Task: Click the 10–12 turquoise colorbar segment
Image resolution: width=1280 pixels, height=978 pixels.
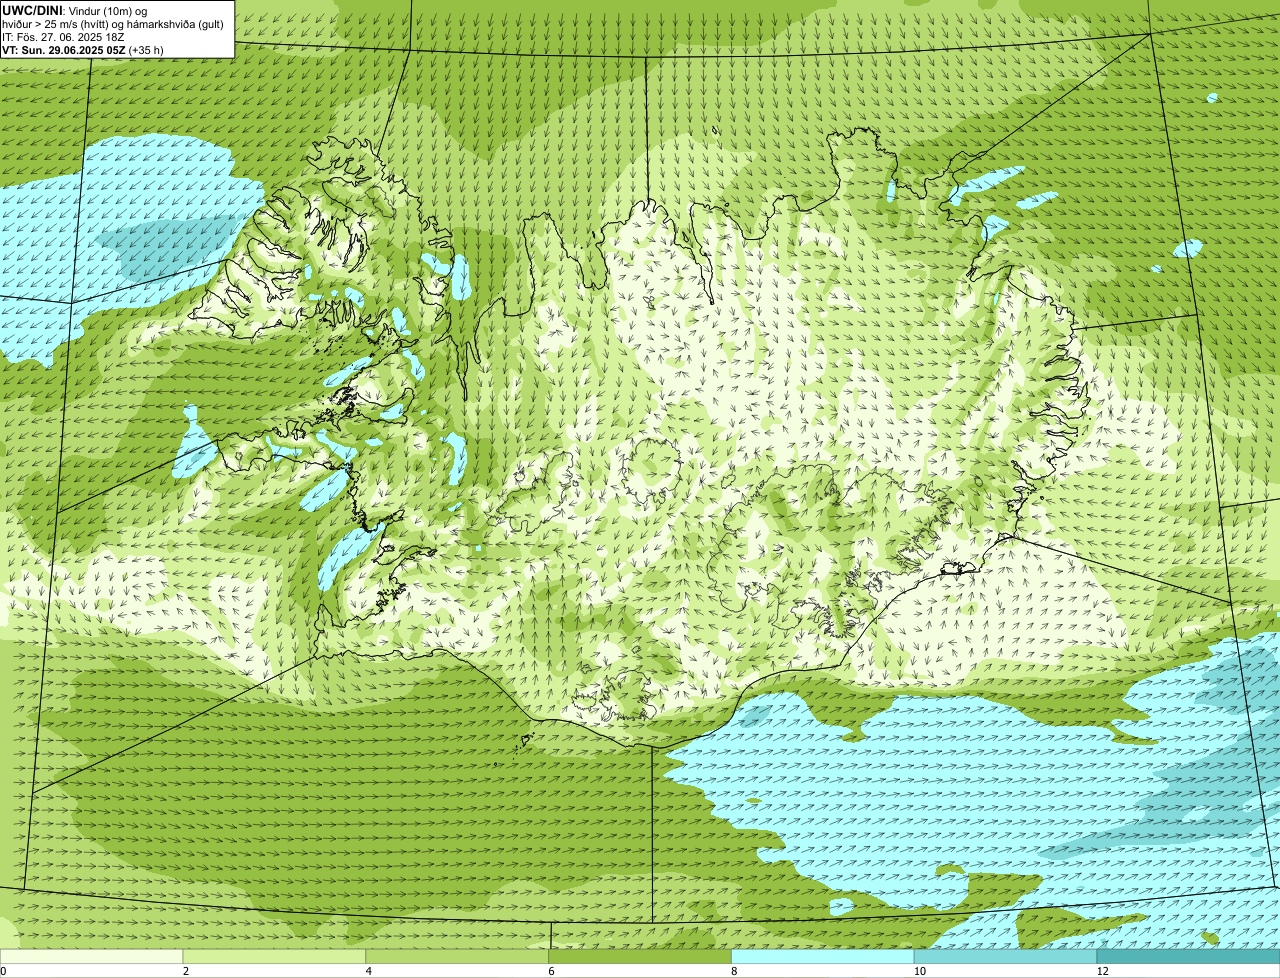Action: click(x=1005, y=957)
